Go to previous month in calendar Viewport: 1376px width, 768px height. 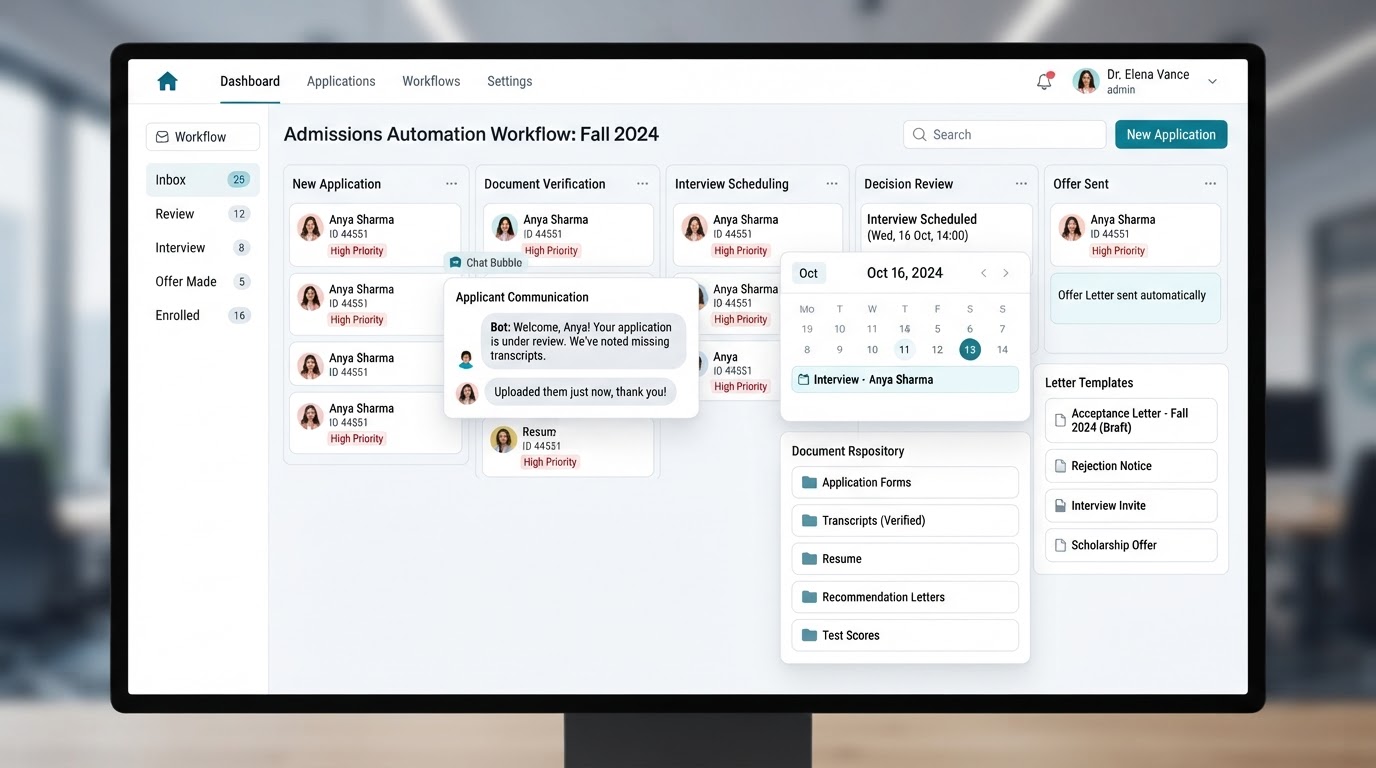[x=984, y=273]
